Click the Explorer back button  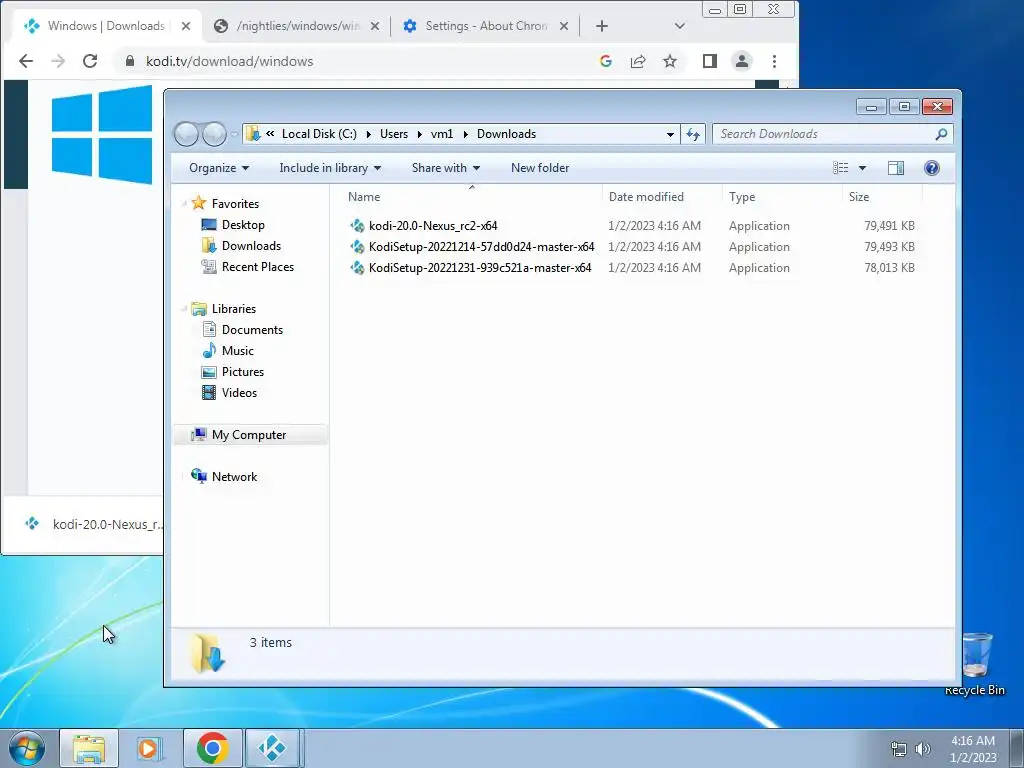click(x=186, y=135)
